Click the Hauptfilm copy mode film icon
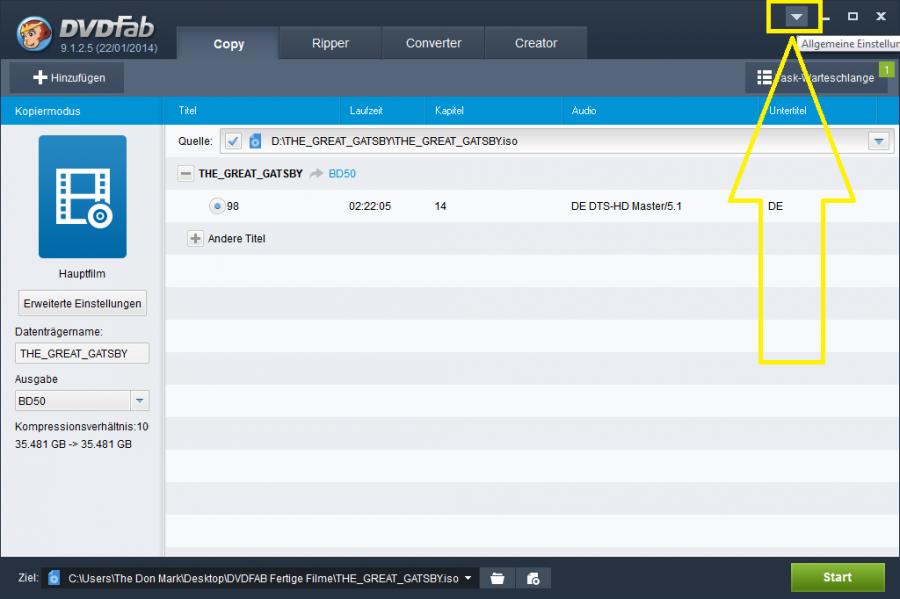 (82, 197)
